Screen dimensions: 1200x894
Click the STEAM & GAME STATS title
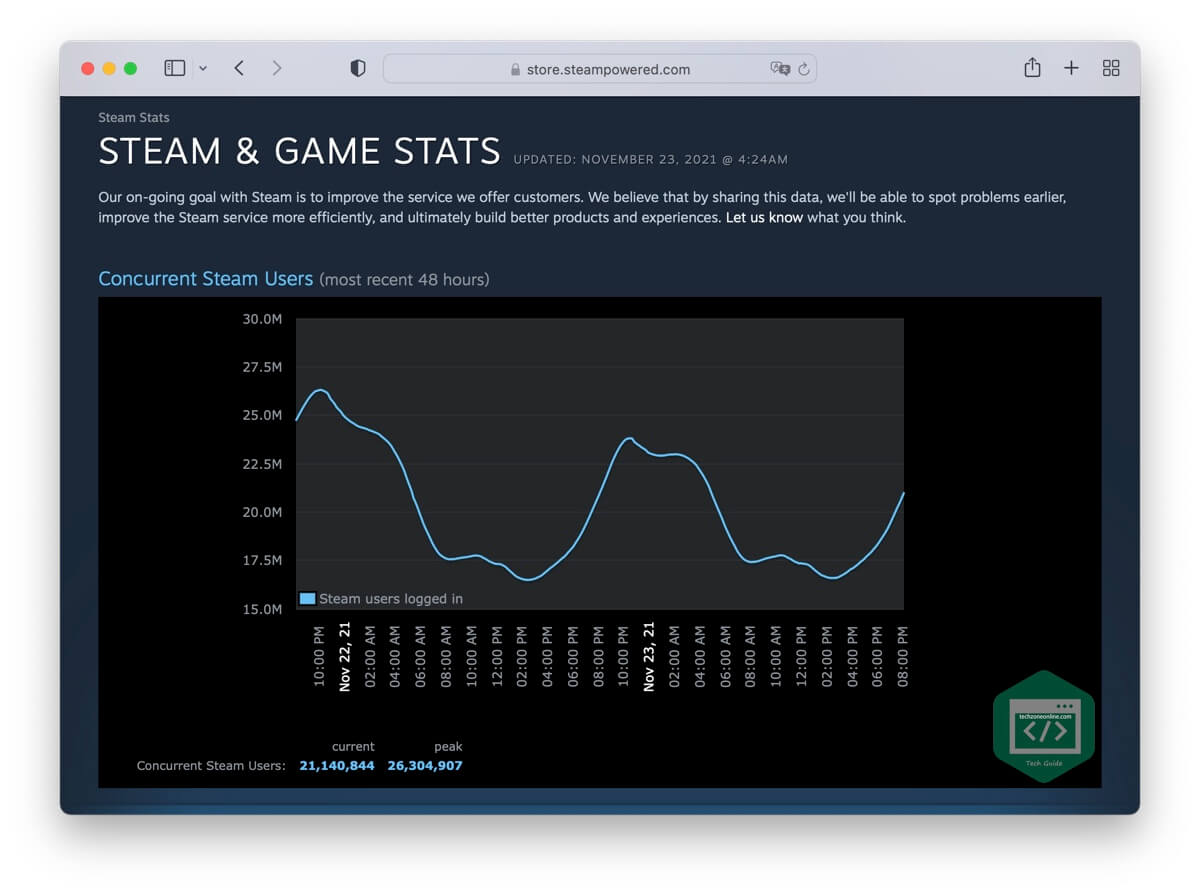click(x=299, y=151)
